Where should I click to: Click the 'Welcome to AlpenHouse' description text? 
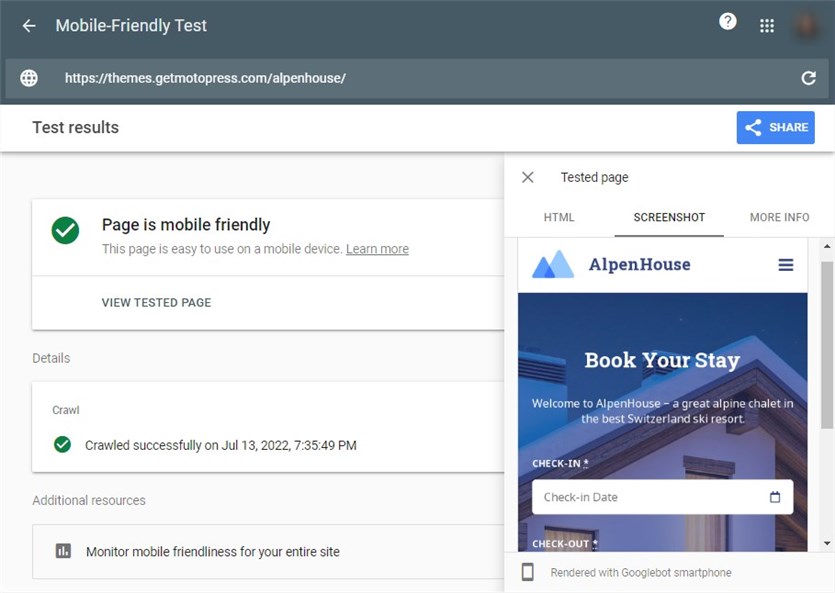[x=662, y=411]
